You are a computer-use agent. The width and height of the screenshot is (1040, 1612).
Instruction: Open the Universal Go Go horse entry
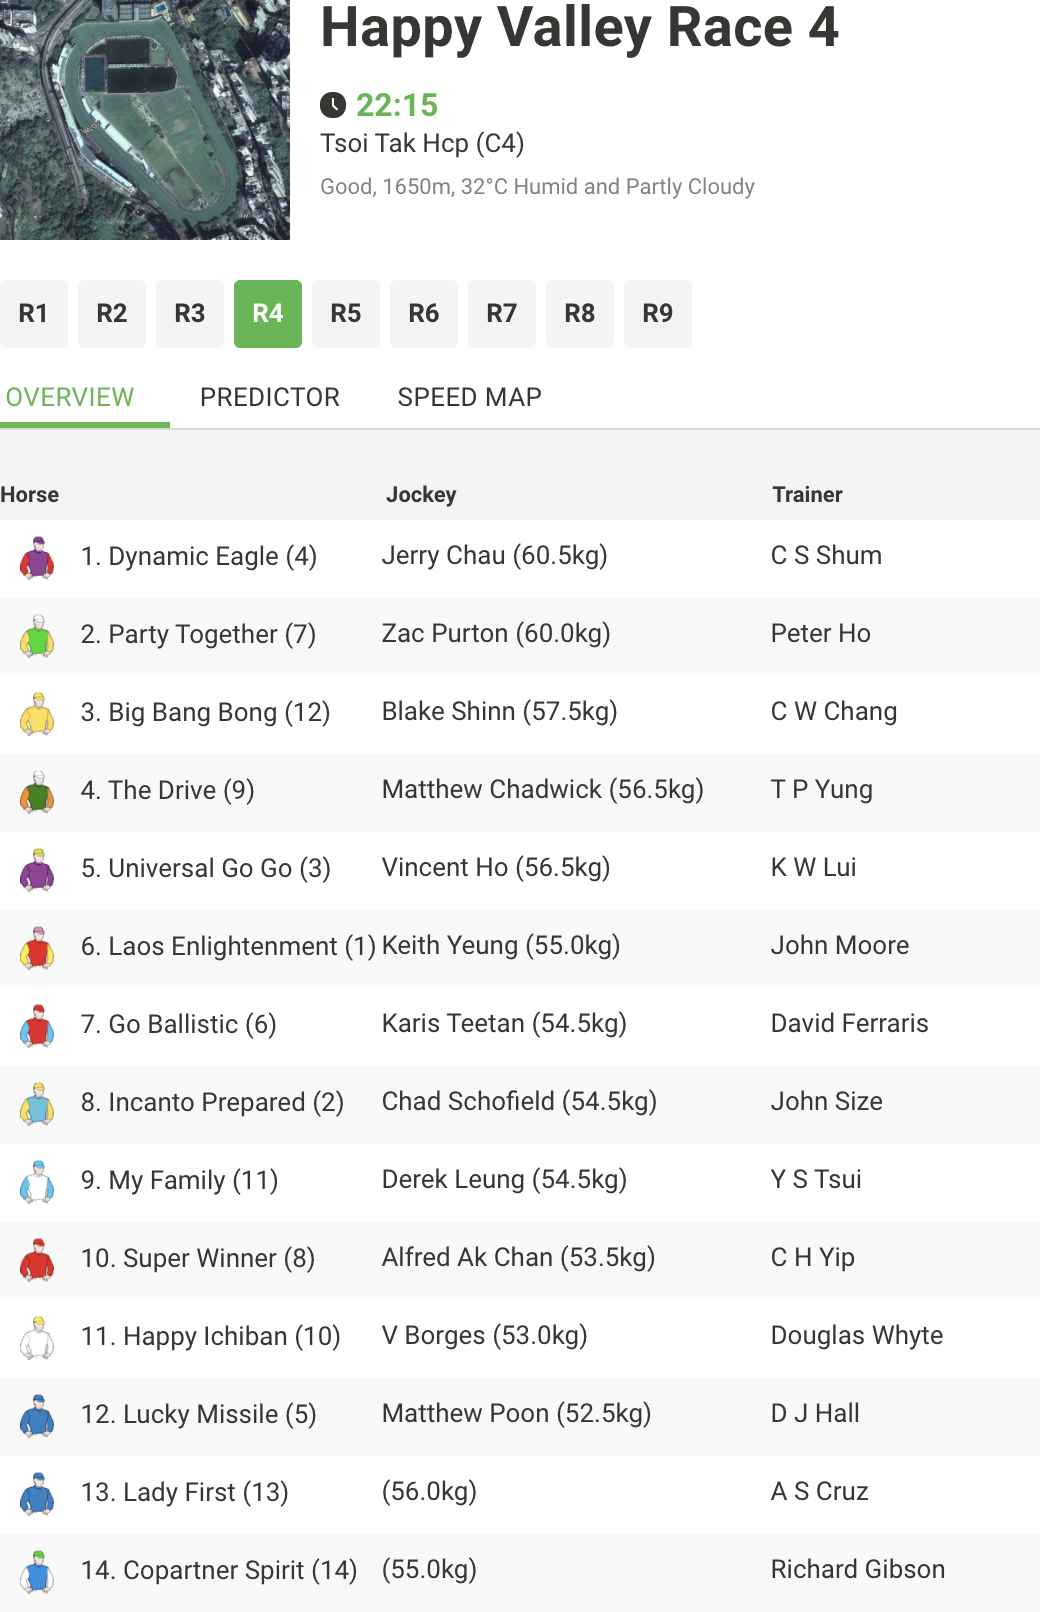point(206,868)
